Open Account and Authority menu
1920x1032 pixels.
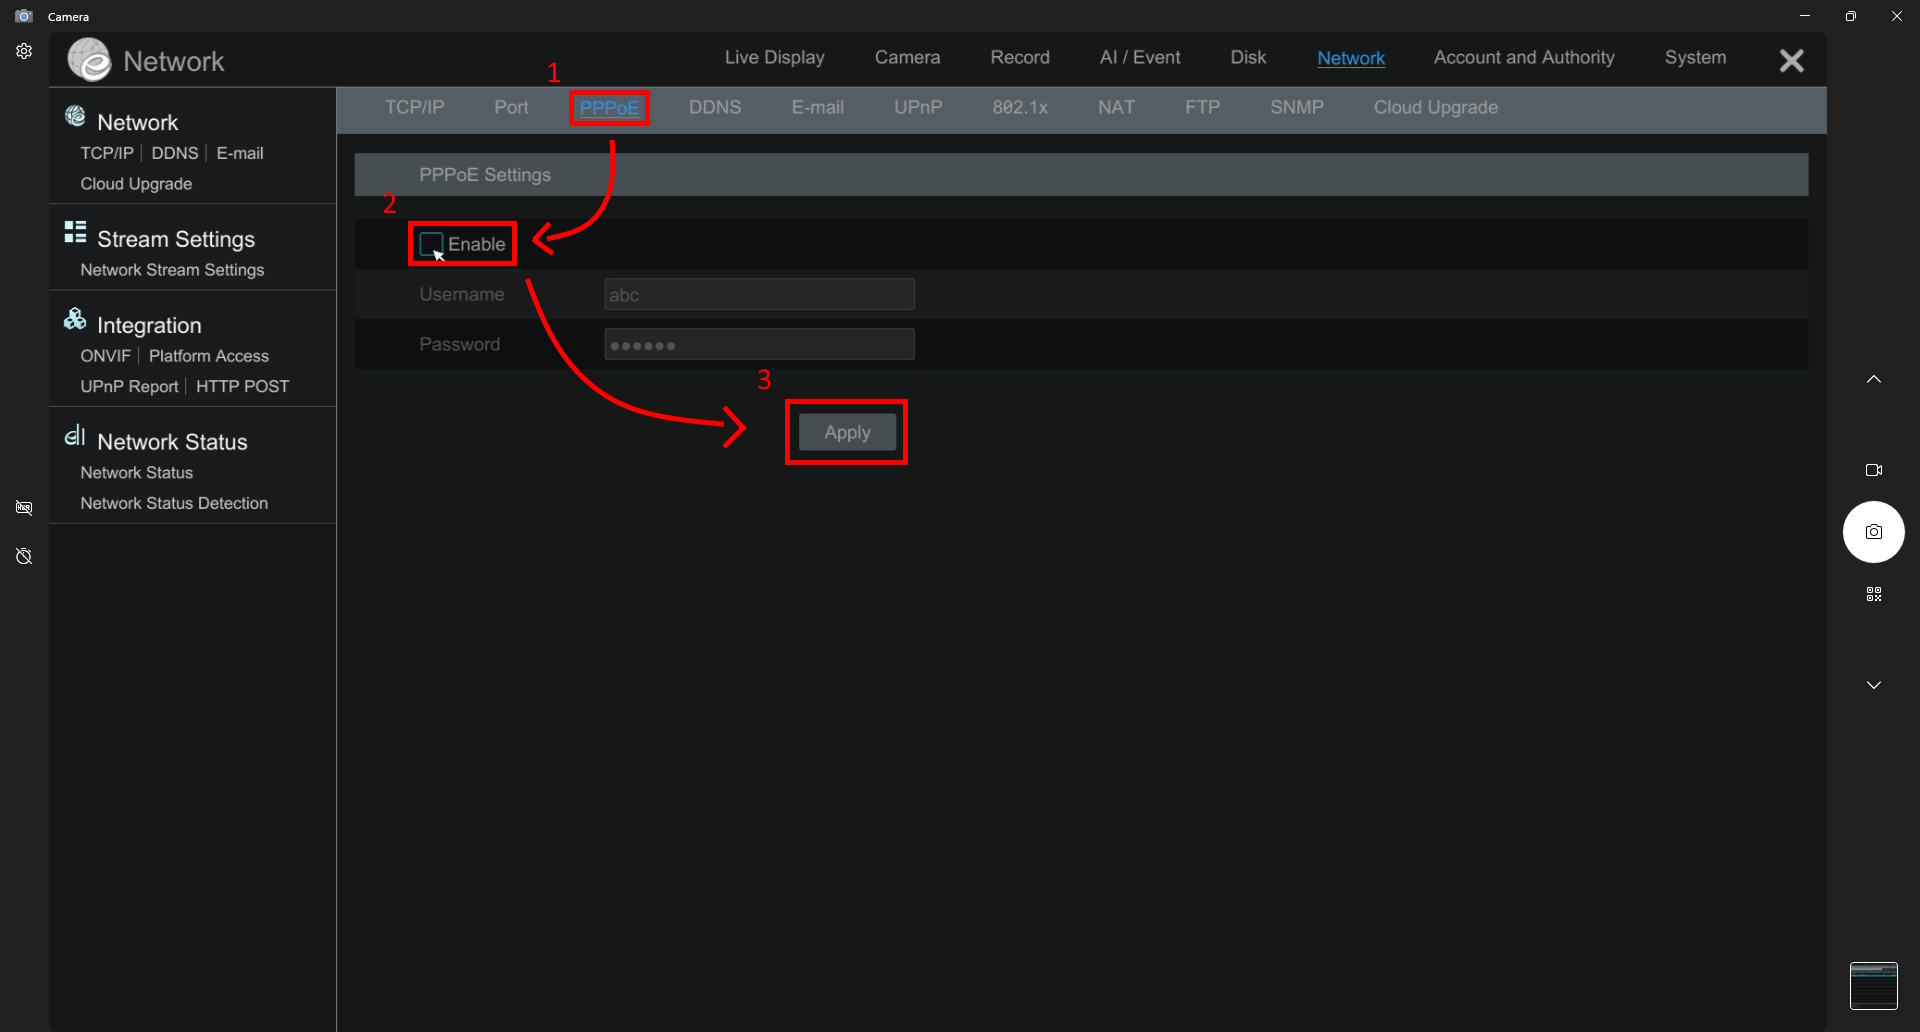[x=1523, y=58]
